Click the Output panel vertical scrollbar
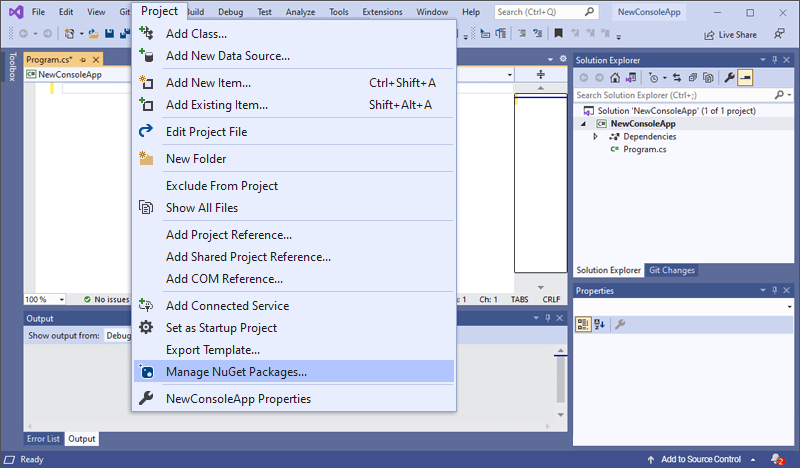Image resolution: width=800 pixels, height=468 pixels. (x=560, y=379)
